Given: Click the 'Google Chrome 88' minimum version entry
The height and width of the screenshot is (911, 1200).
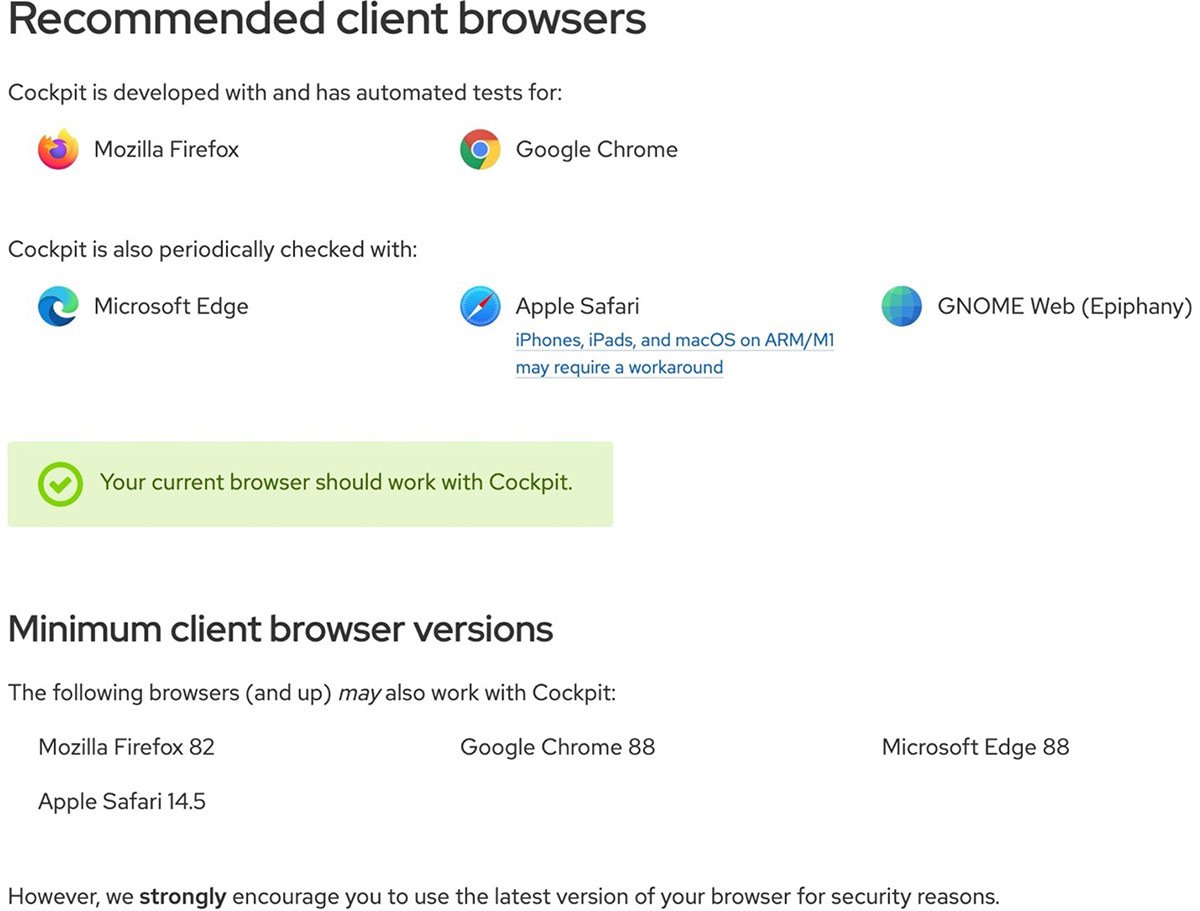Looking at the screenshot, I should point(557,747).
